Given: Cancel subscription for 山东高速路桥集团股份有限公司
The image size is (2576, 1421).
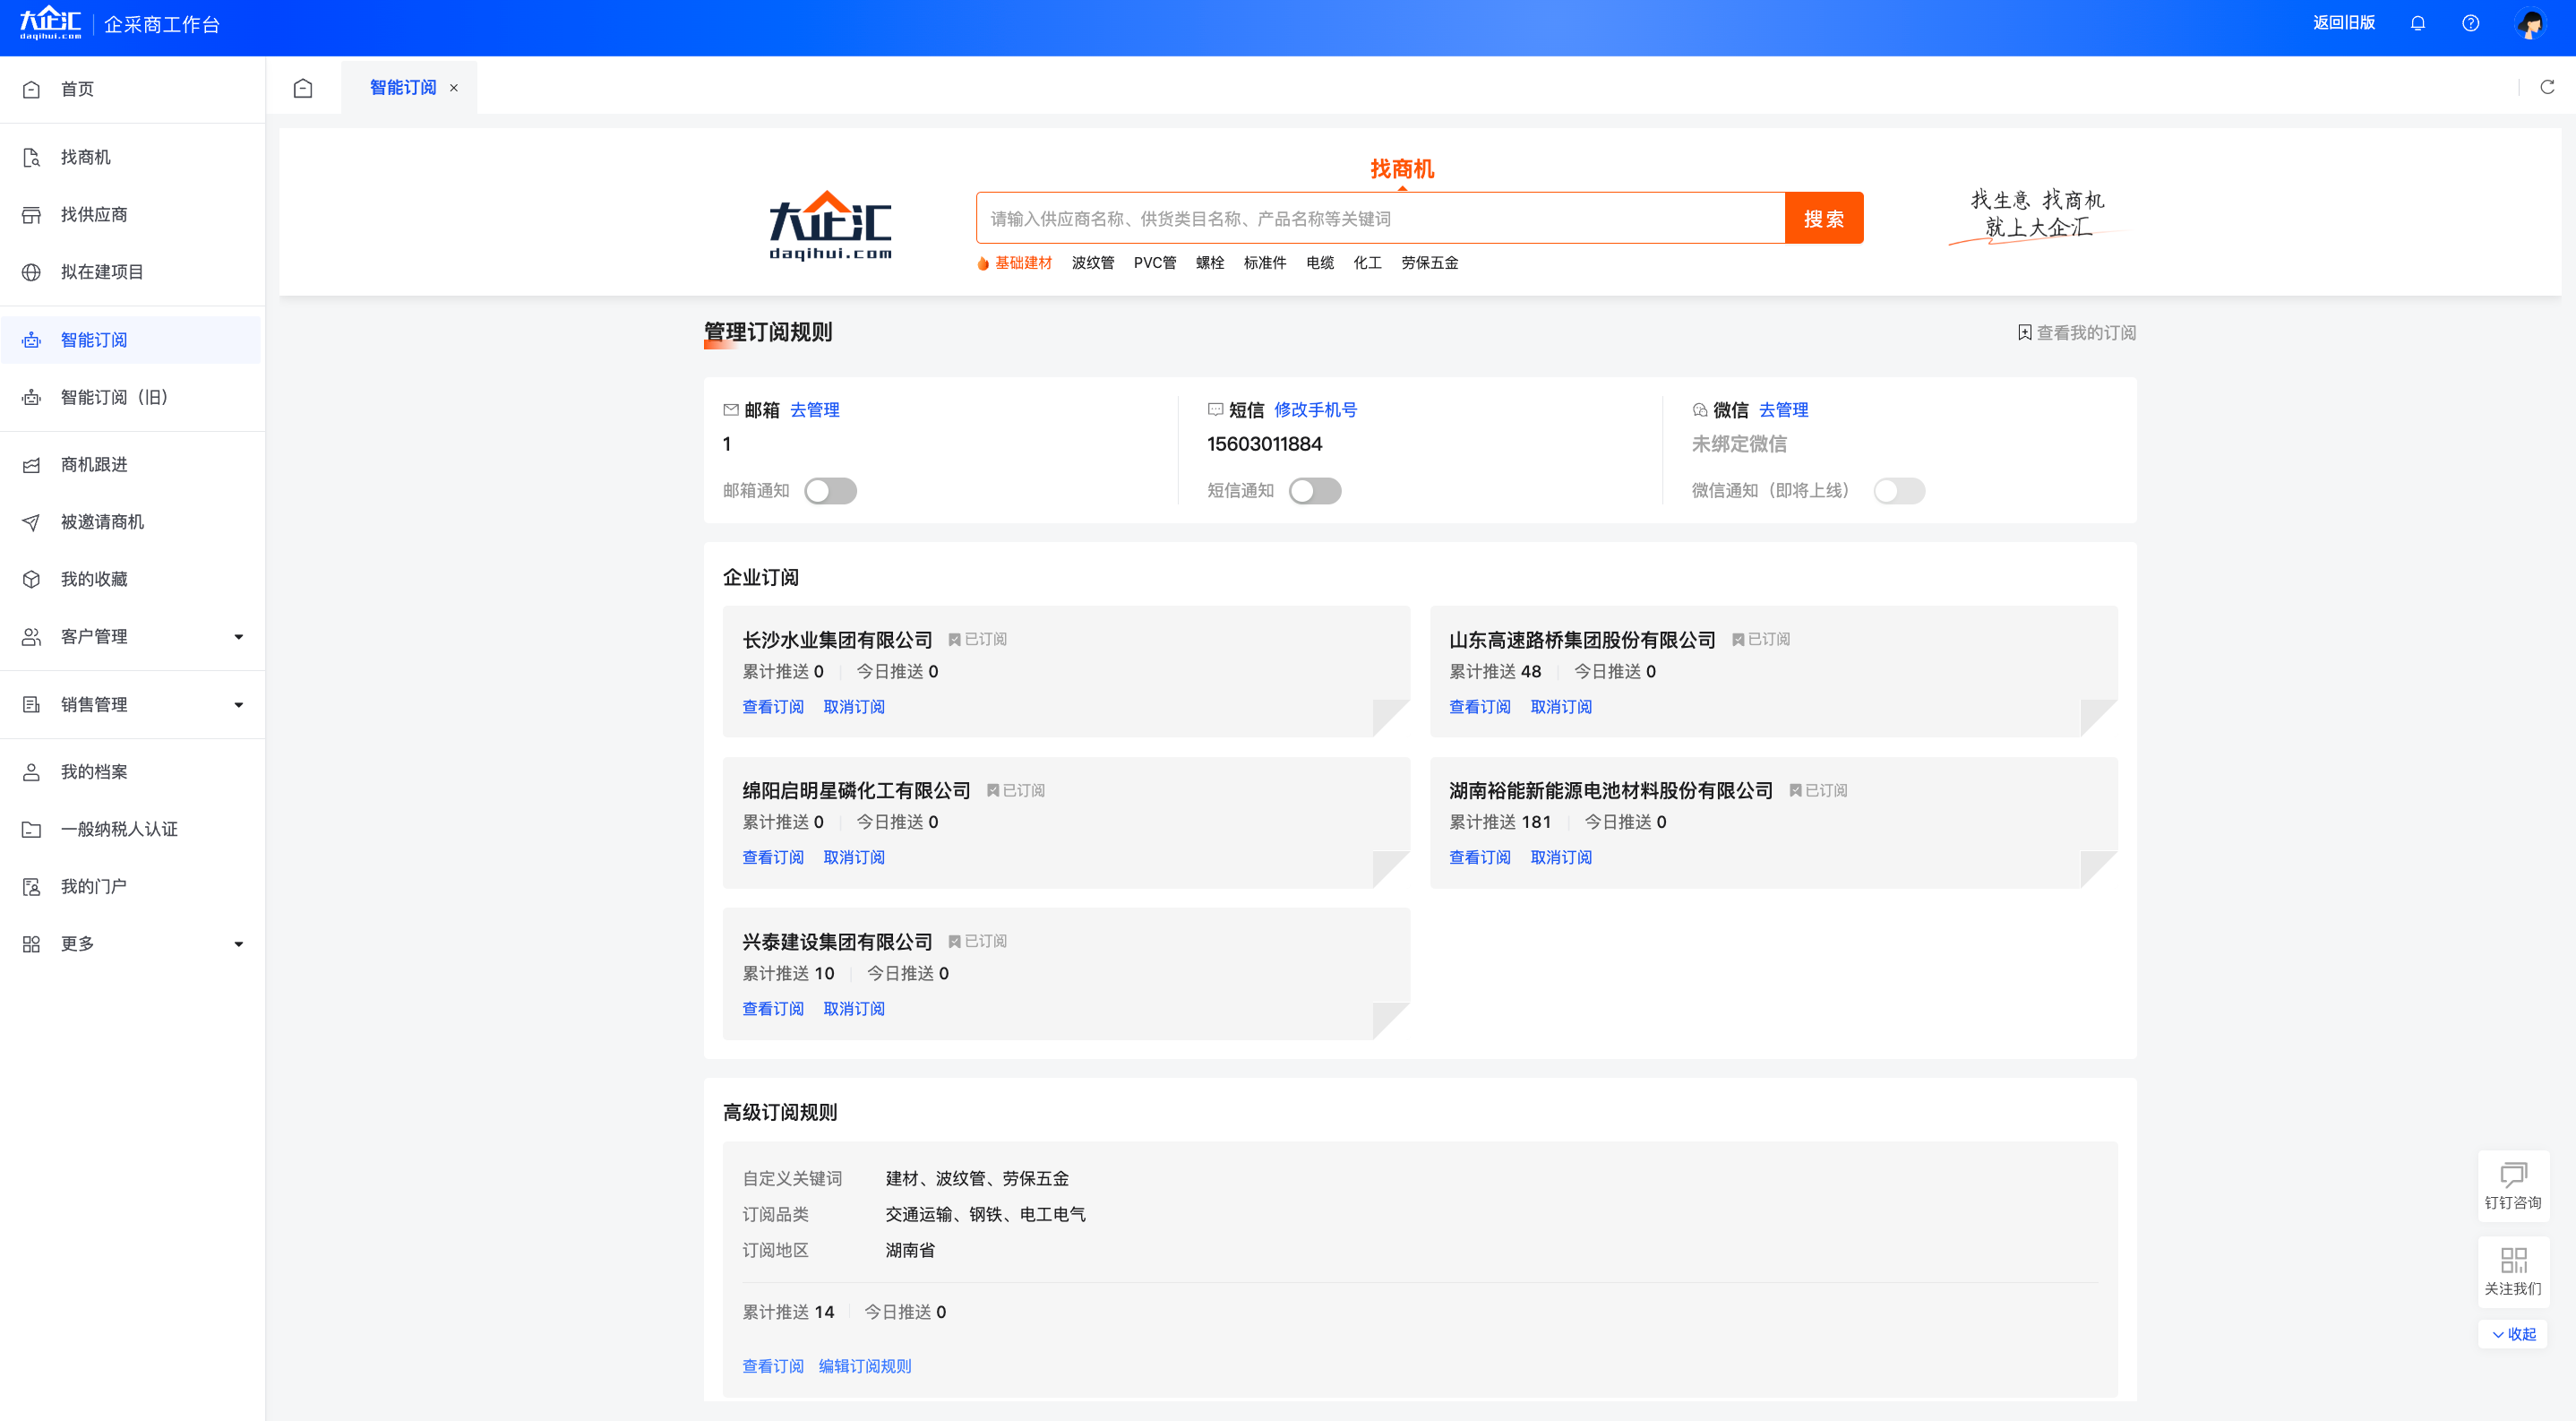Looking at the screenshot, I should 1561,707.
